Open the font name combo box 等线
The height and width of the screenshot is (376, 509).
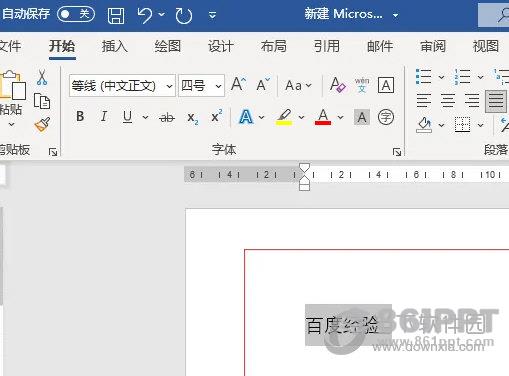(x=122, y=86)
